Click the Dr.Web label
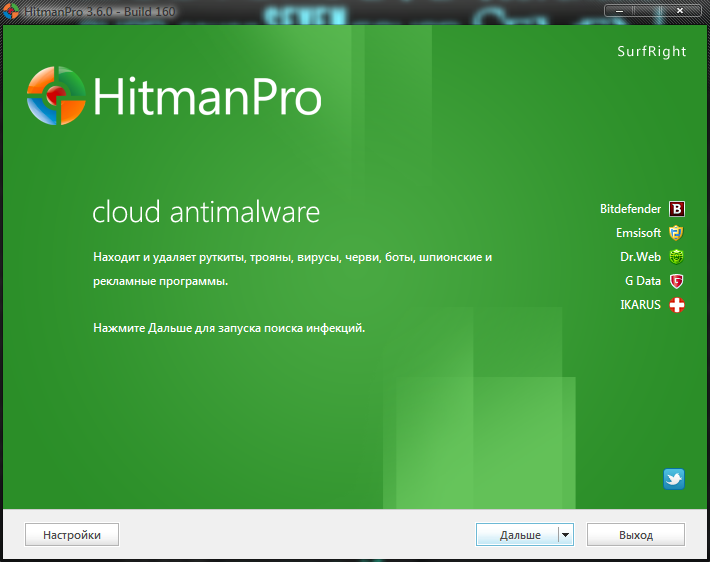 640,257
